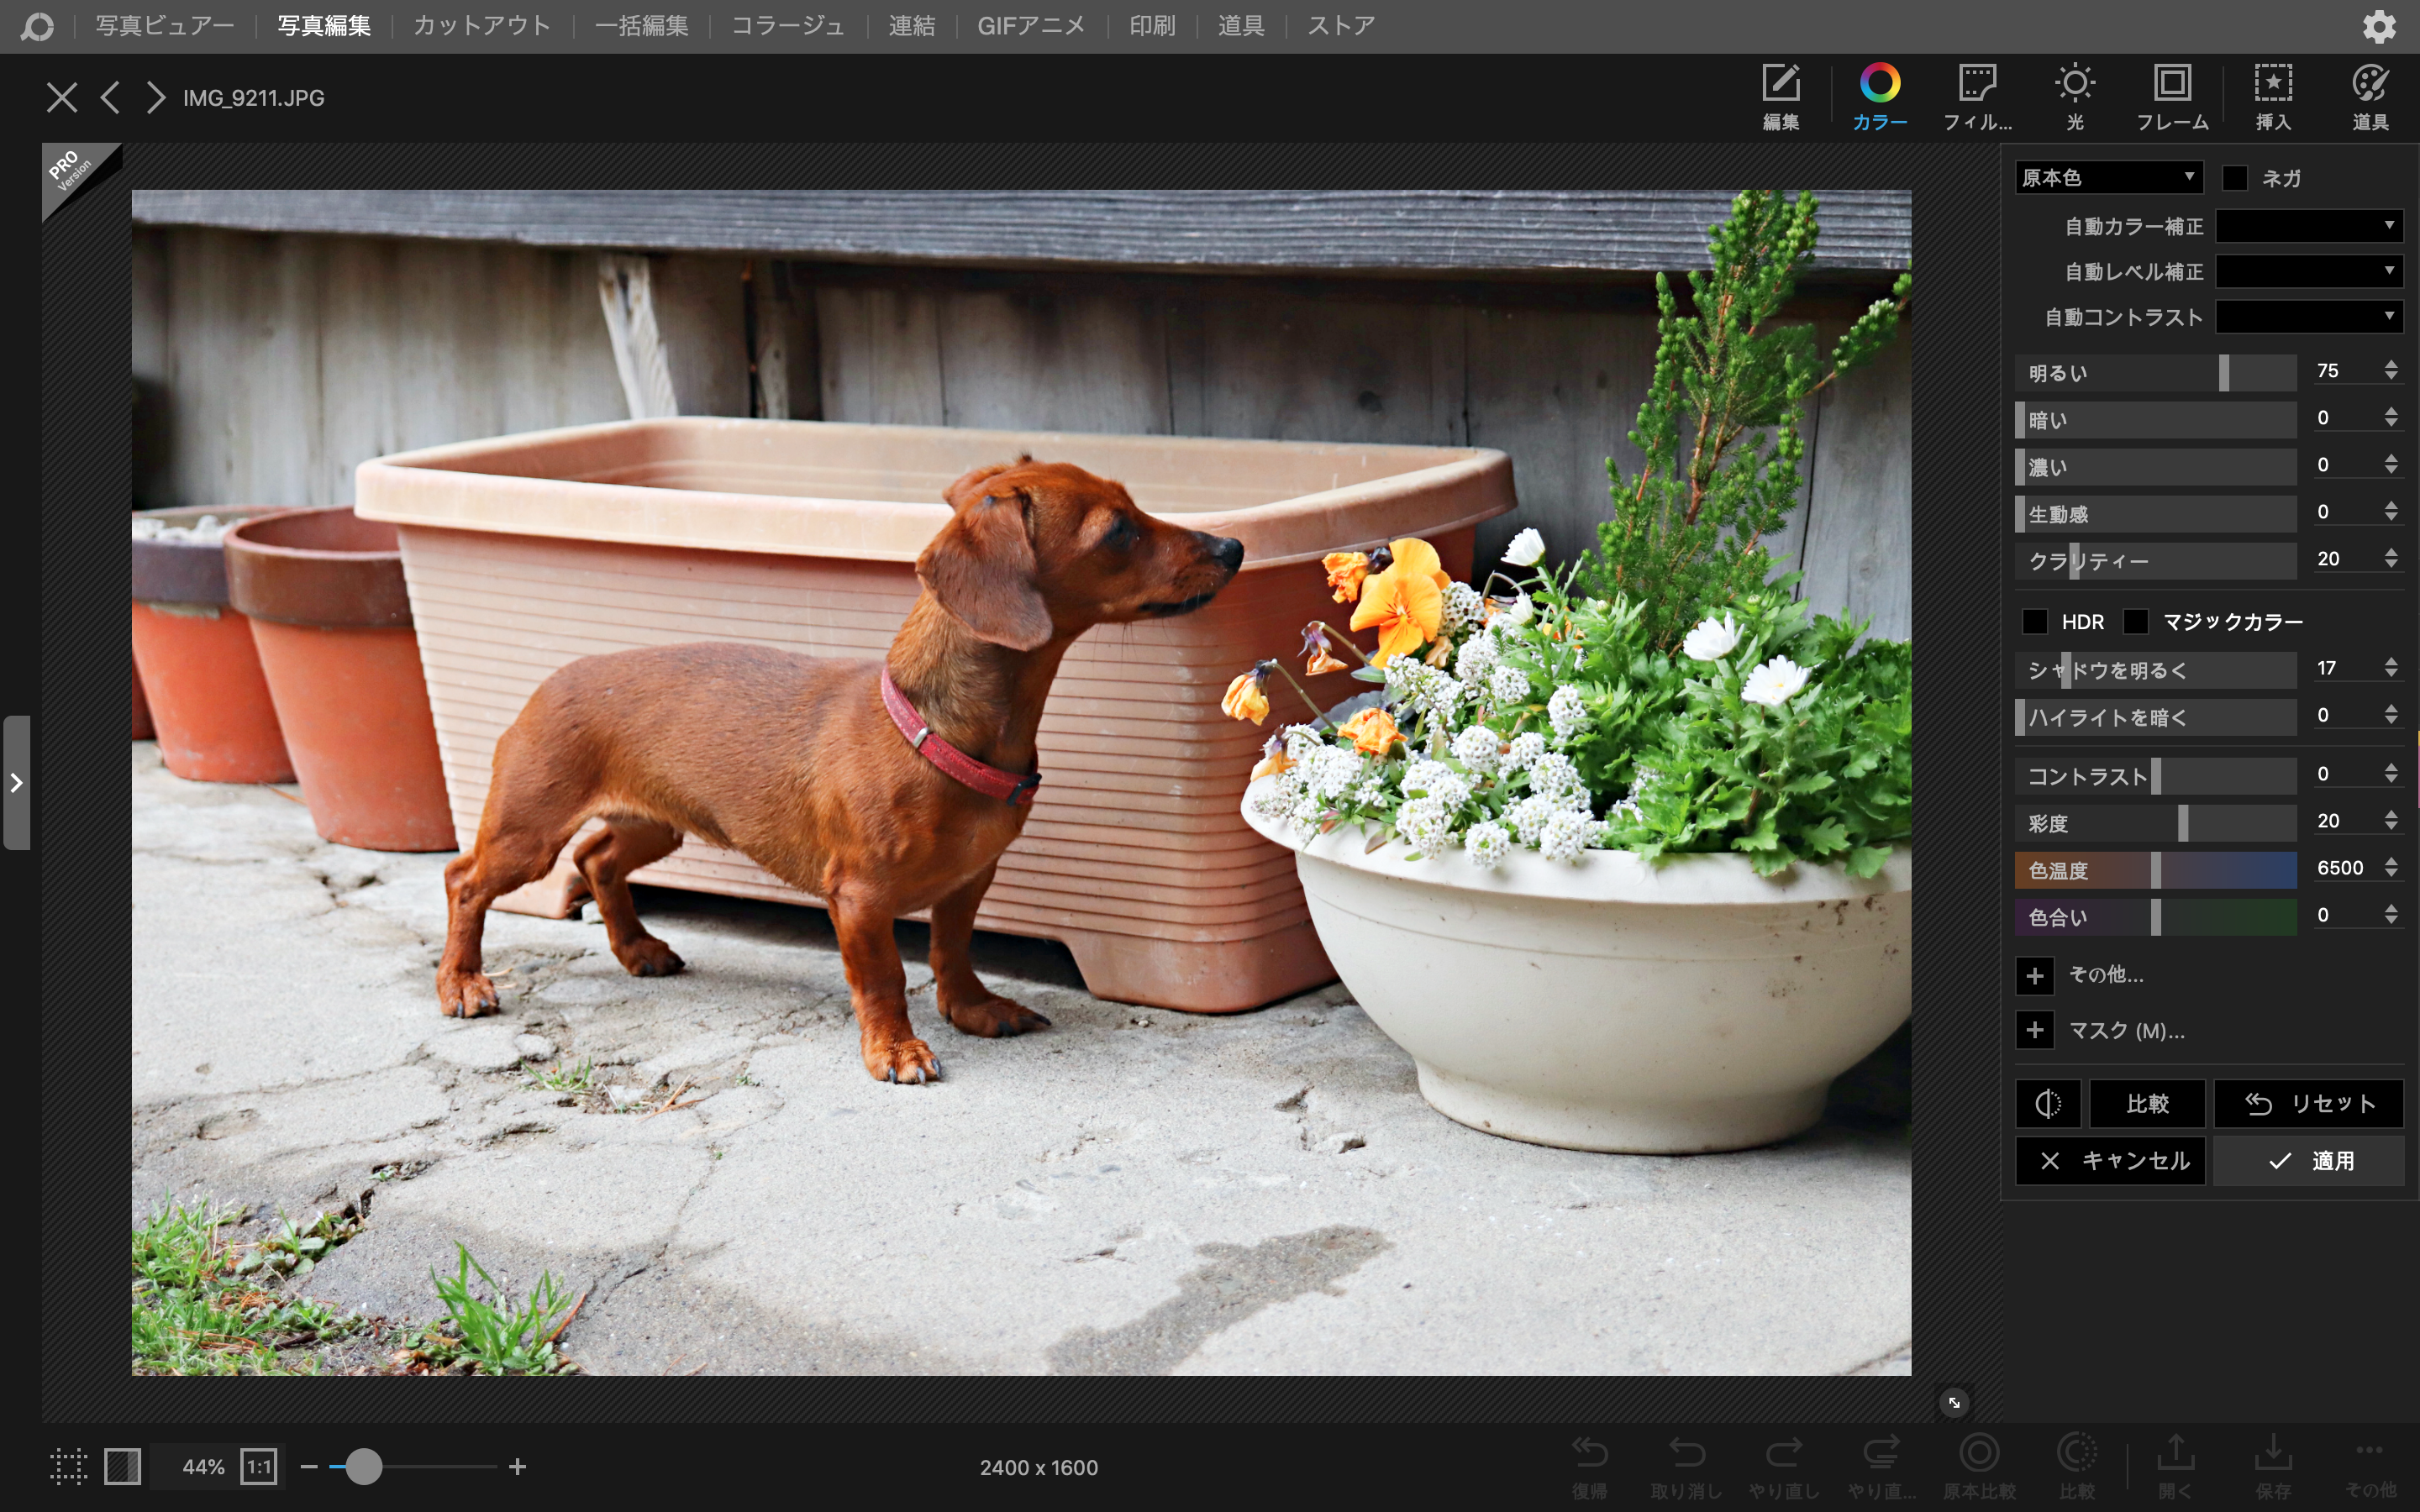Toggle the HDR checkbox
This screenshot has width=2420, height=1512.
pyautogui.click(x=2034, y=622)
